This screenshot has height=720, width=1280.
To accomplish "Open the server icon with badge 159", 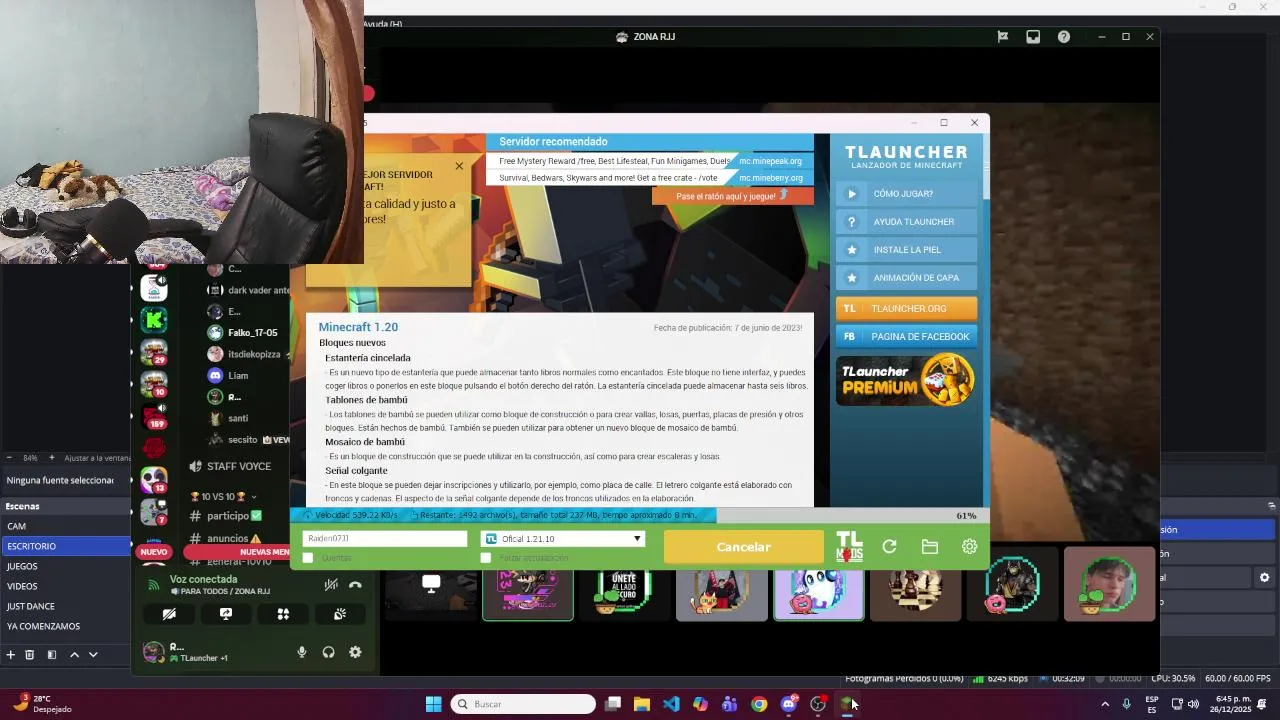I will [x=154, y=415].
